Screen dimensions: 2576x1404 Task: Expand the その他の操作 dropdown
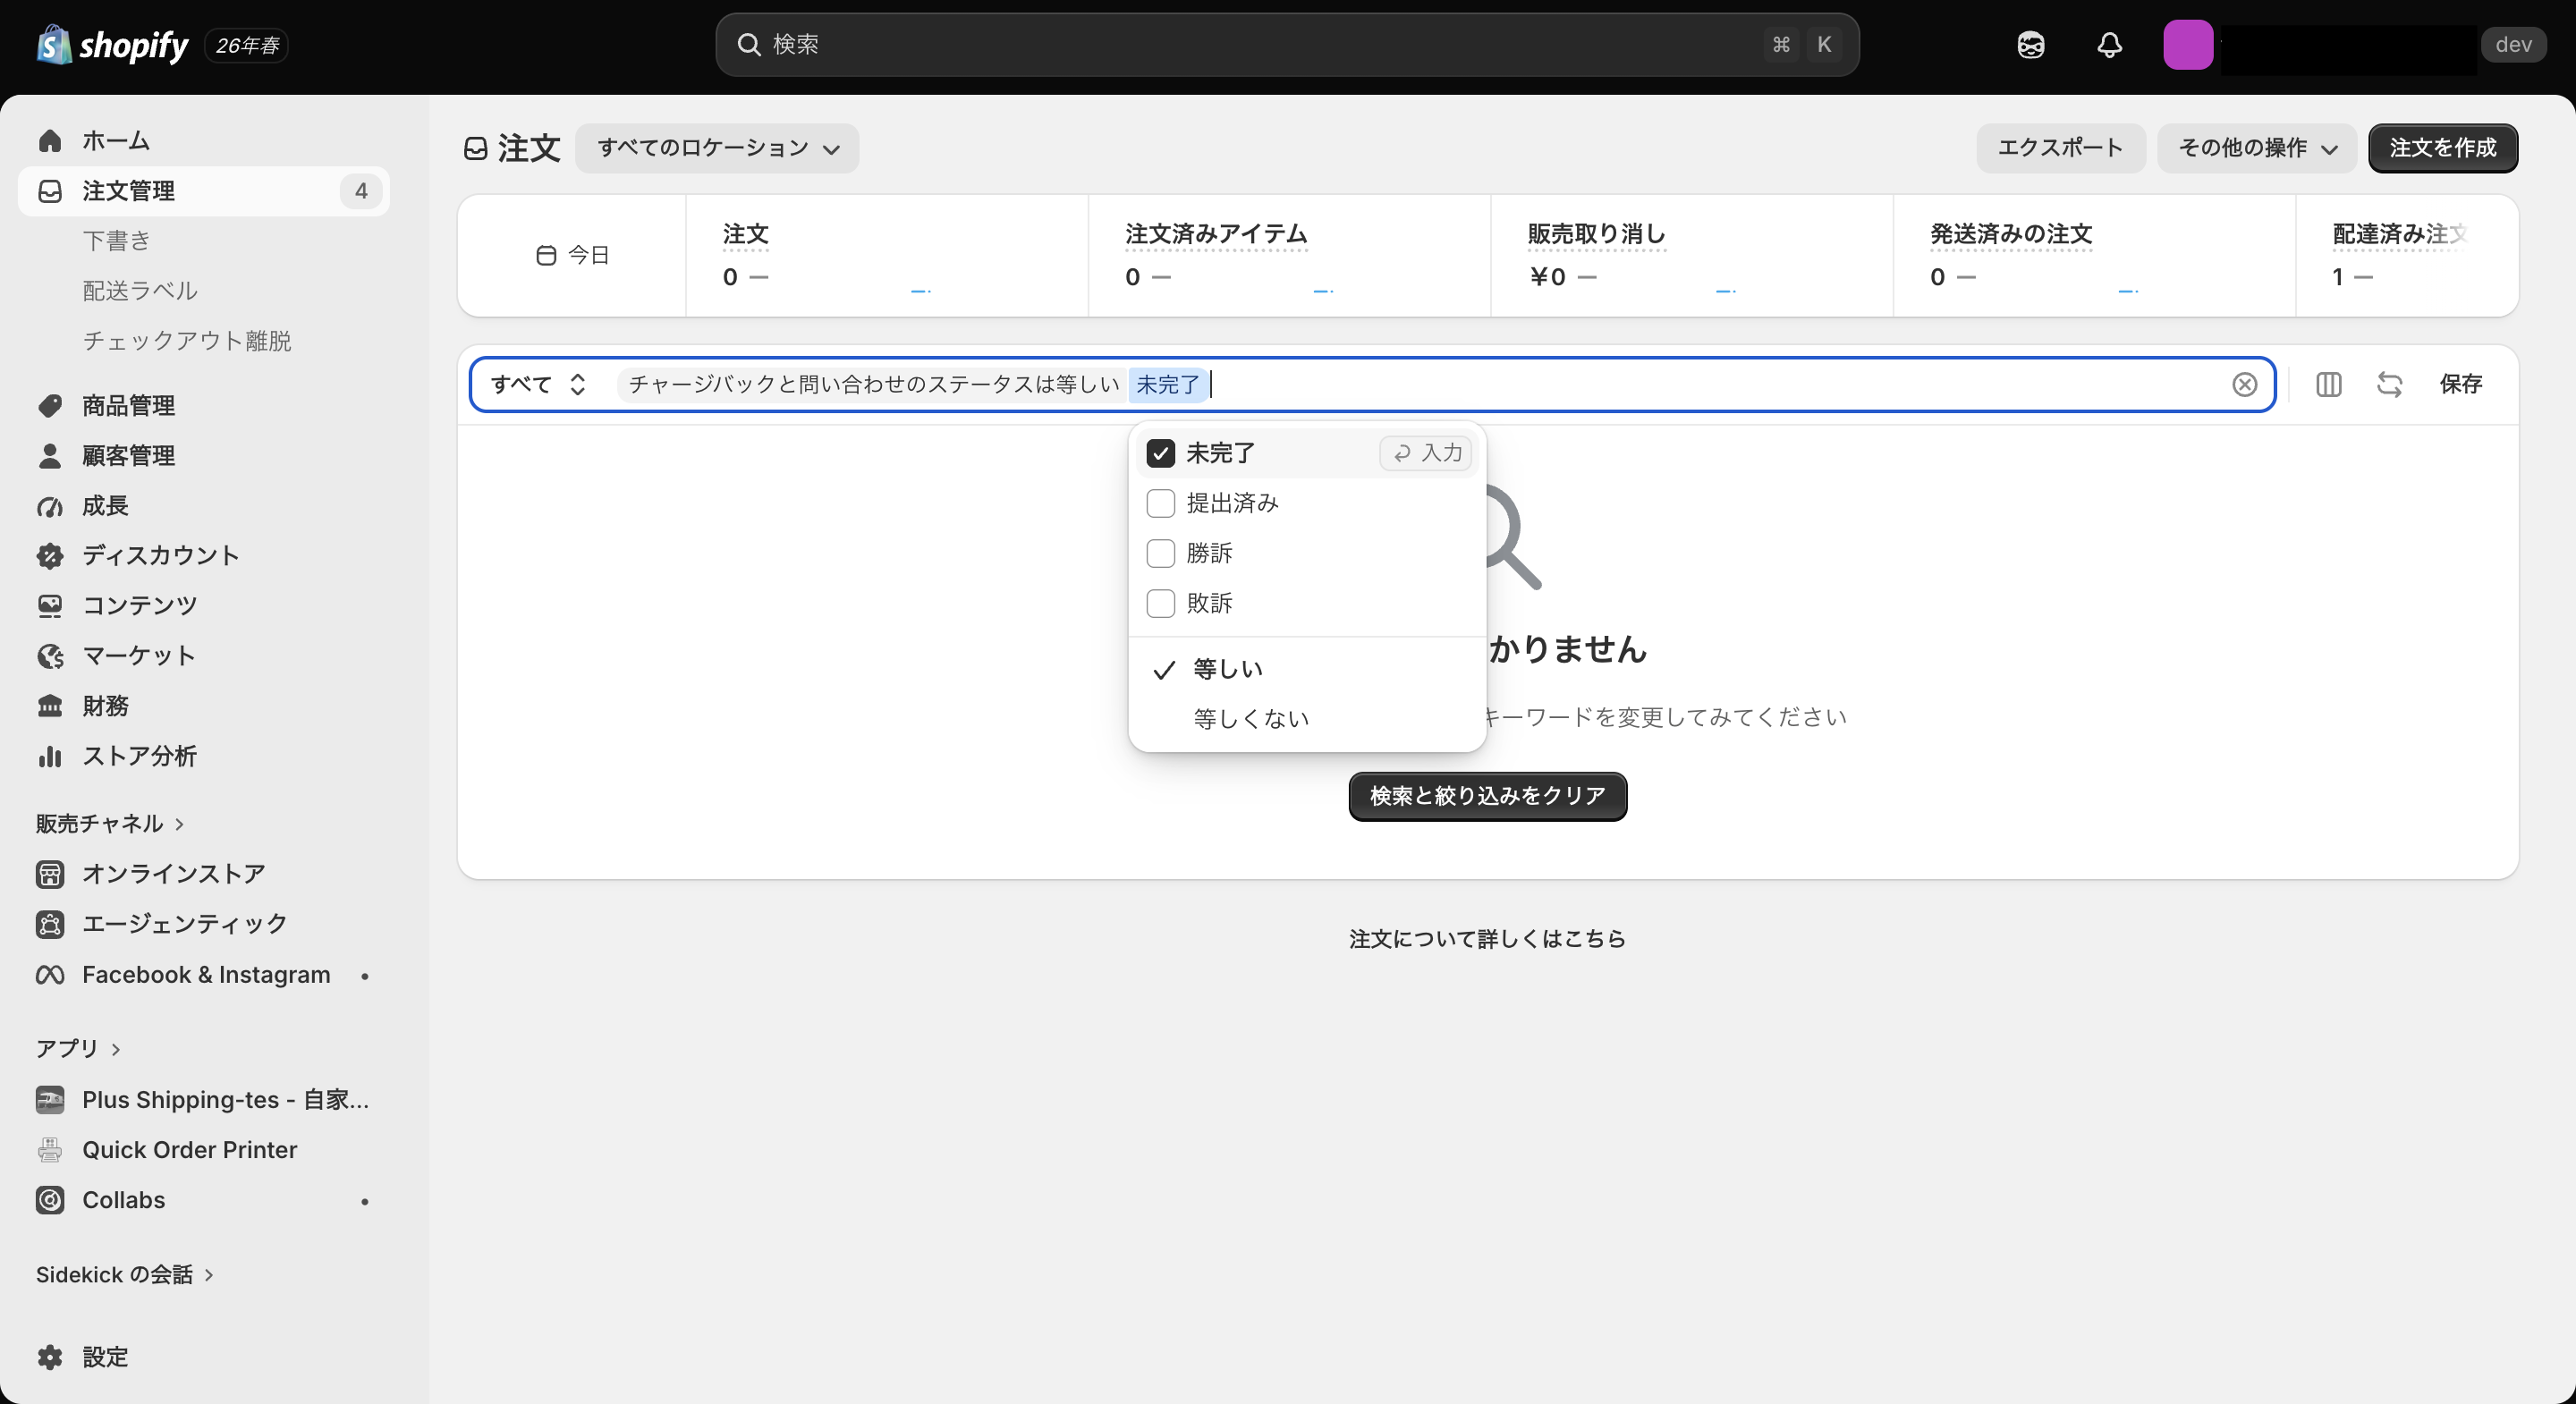pos(2257,148)
